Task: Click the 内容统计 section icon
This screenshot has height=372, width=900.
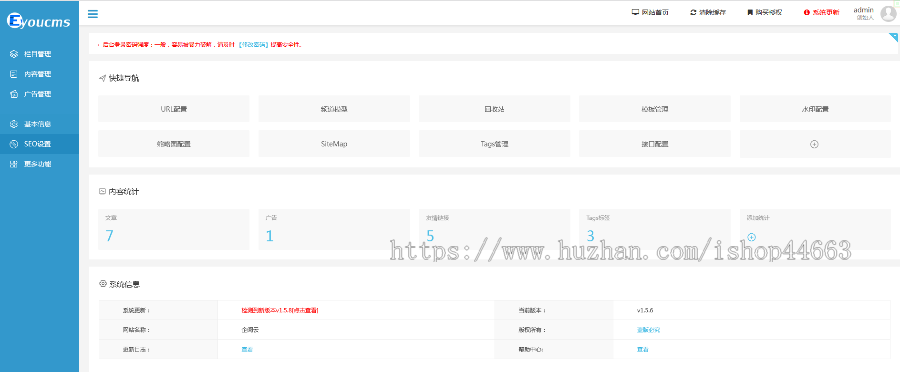Action: click(102, 192)
